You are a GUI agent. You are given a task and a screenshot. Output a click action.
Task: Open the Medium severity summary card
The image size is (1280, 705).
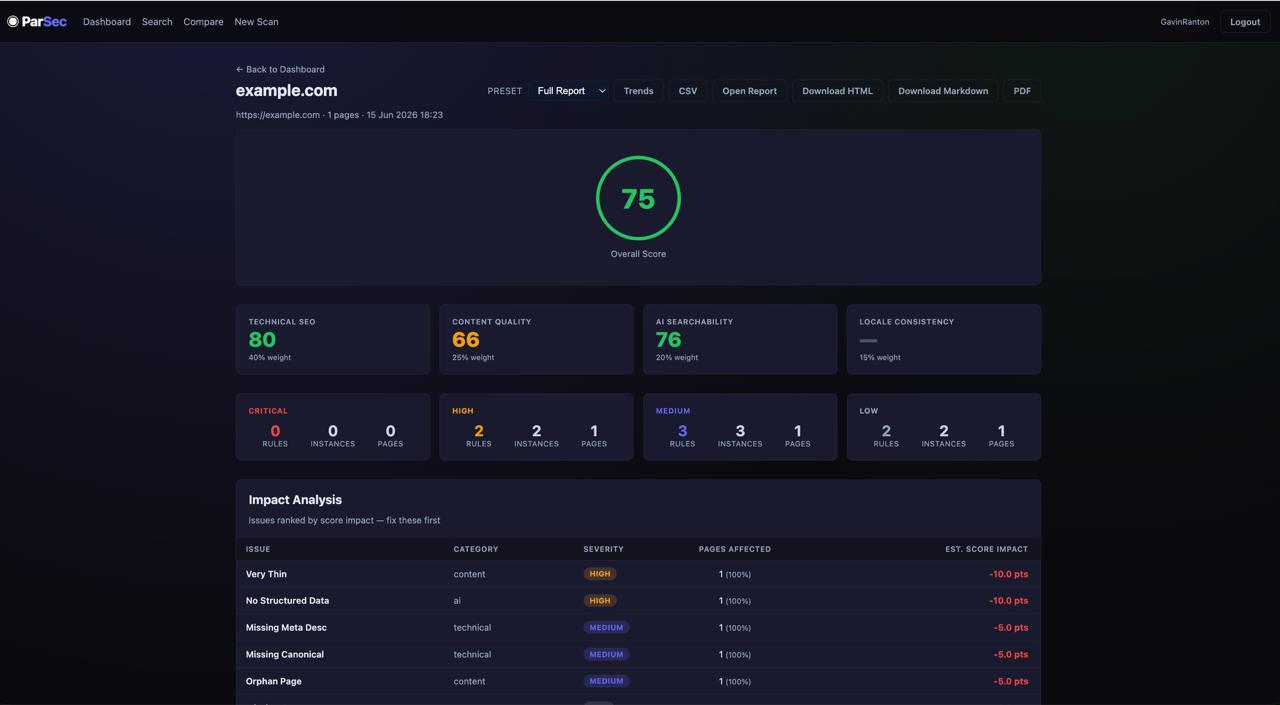tap(740, 427)
